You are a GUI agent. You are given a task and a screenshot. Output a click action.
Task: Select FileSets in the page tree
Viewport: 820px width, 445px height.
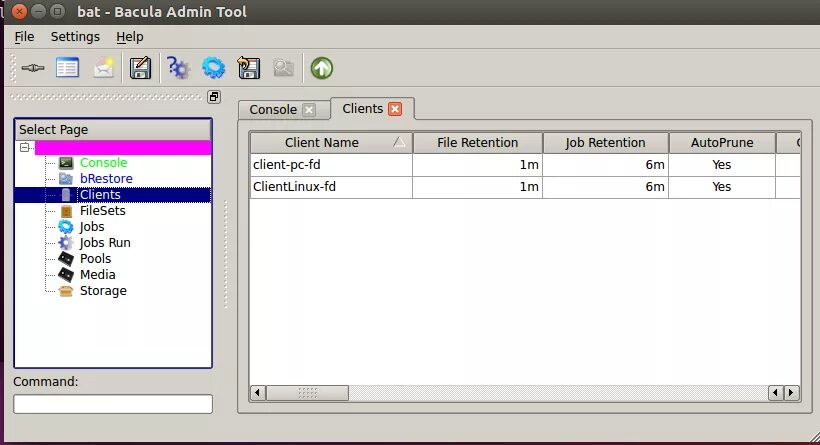click(x=102, y=211)
